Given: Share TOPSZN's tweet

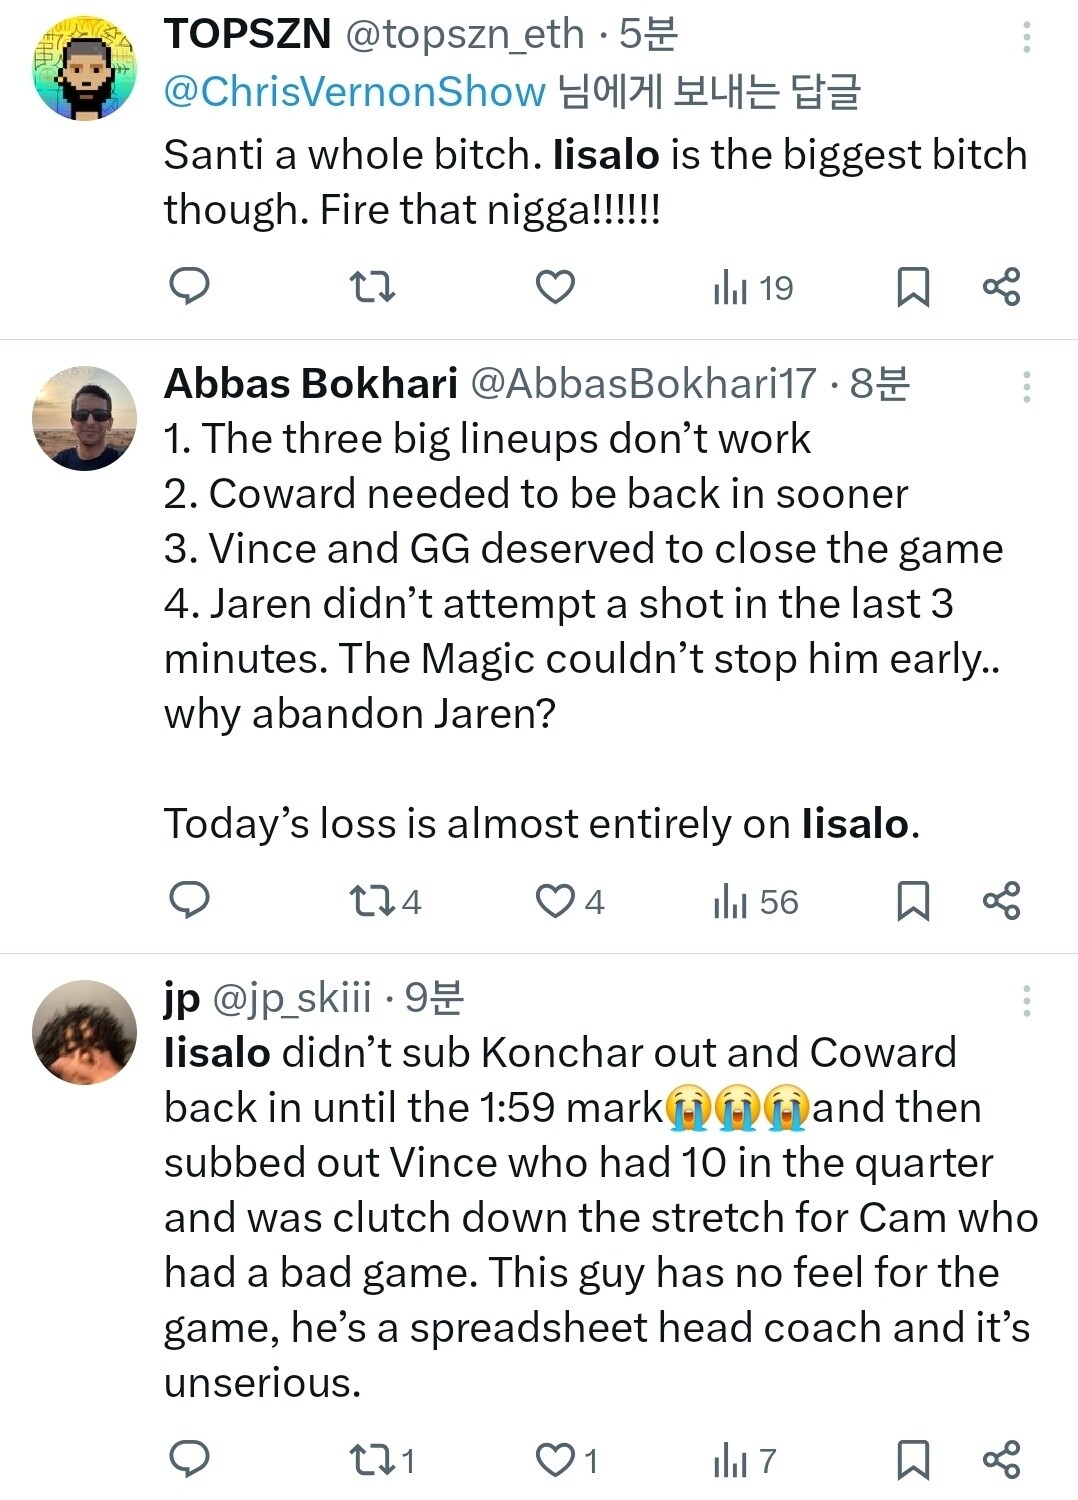Looking at the screenshot, I should point(1001,288).
